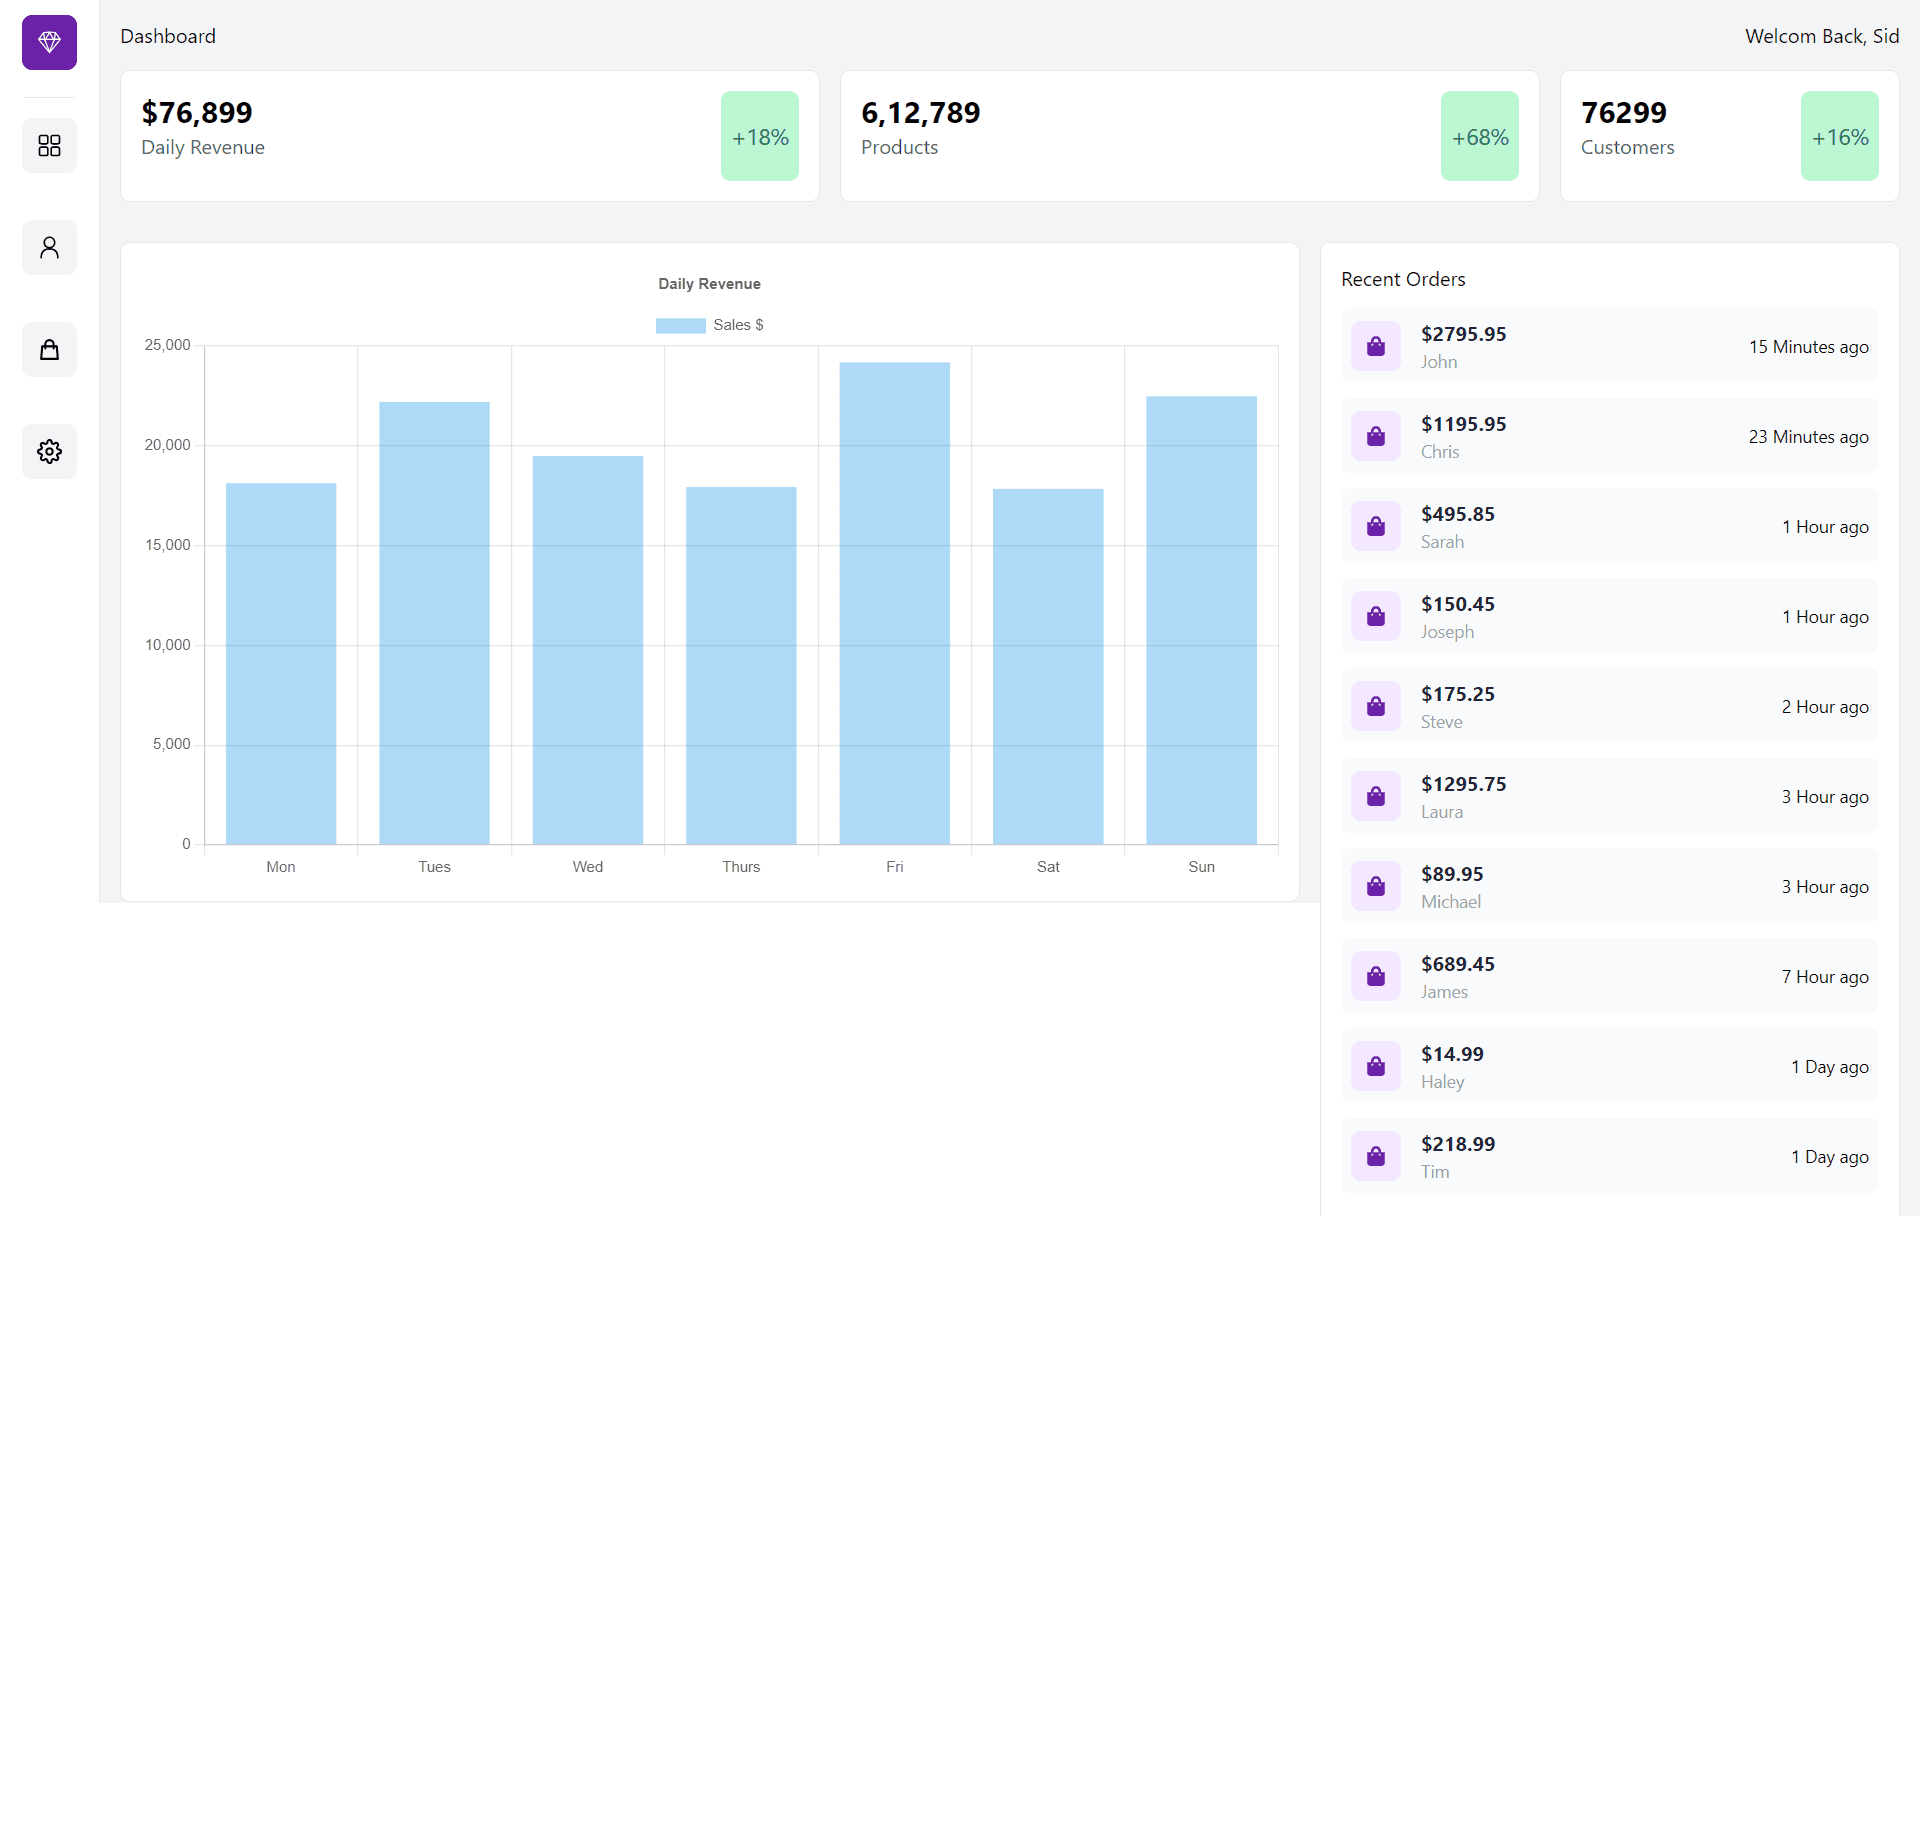This screenshot has height=1823, width=1920.
Task: Click the Welcom Back, Sid text
Action: (1822, 36)
